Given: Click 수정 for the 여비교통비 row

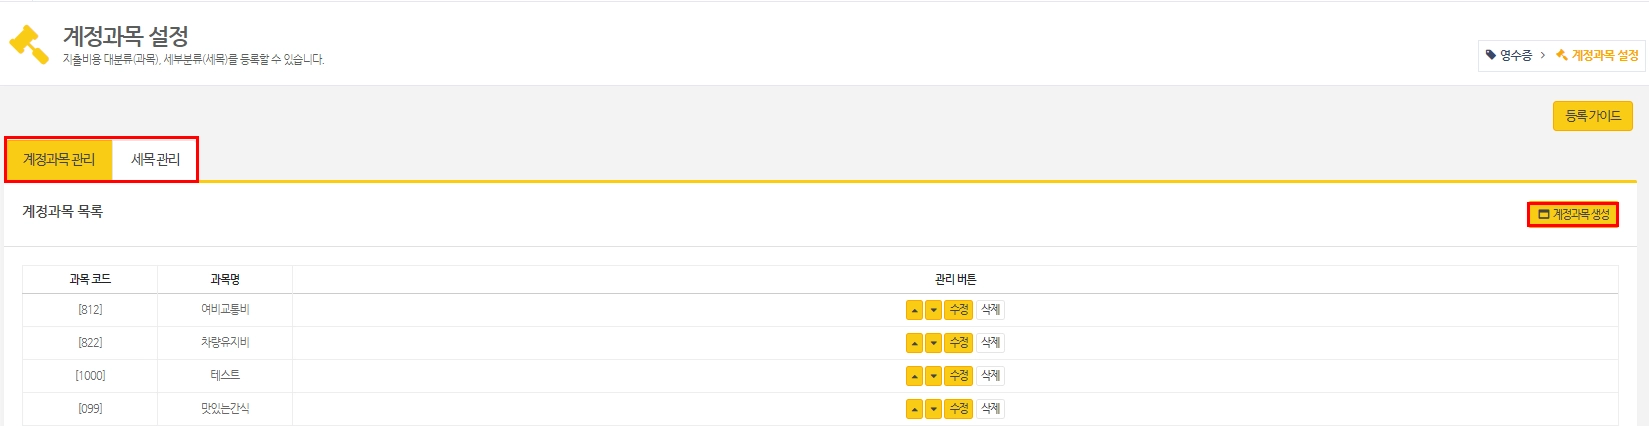Looking at the screenshot, I should click(x=959, y=310).
